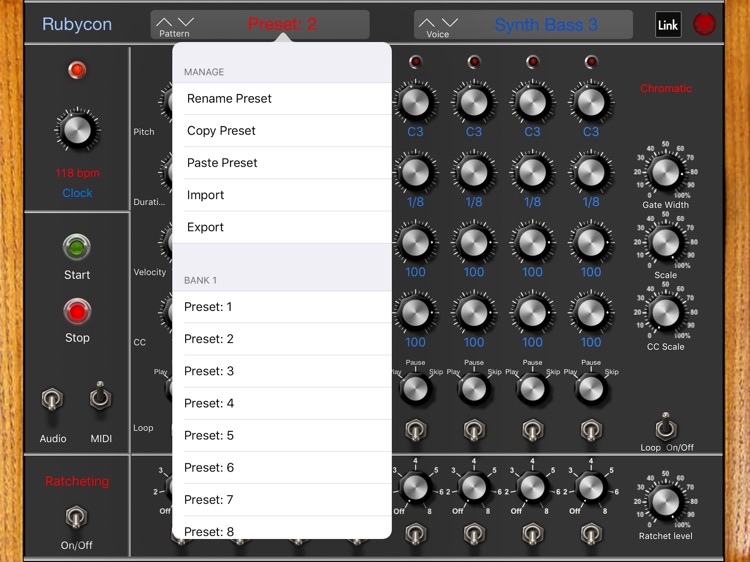Load Preset: 7 from Bank 1
Image resolution: width=750 pixels, height=562 pixels.
coord(282,499)
